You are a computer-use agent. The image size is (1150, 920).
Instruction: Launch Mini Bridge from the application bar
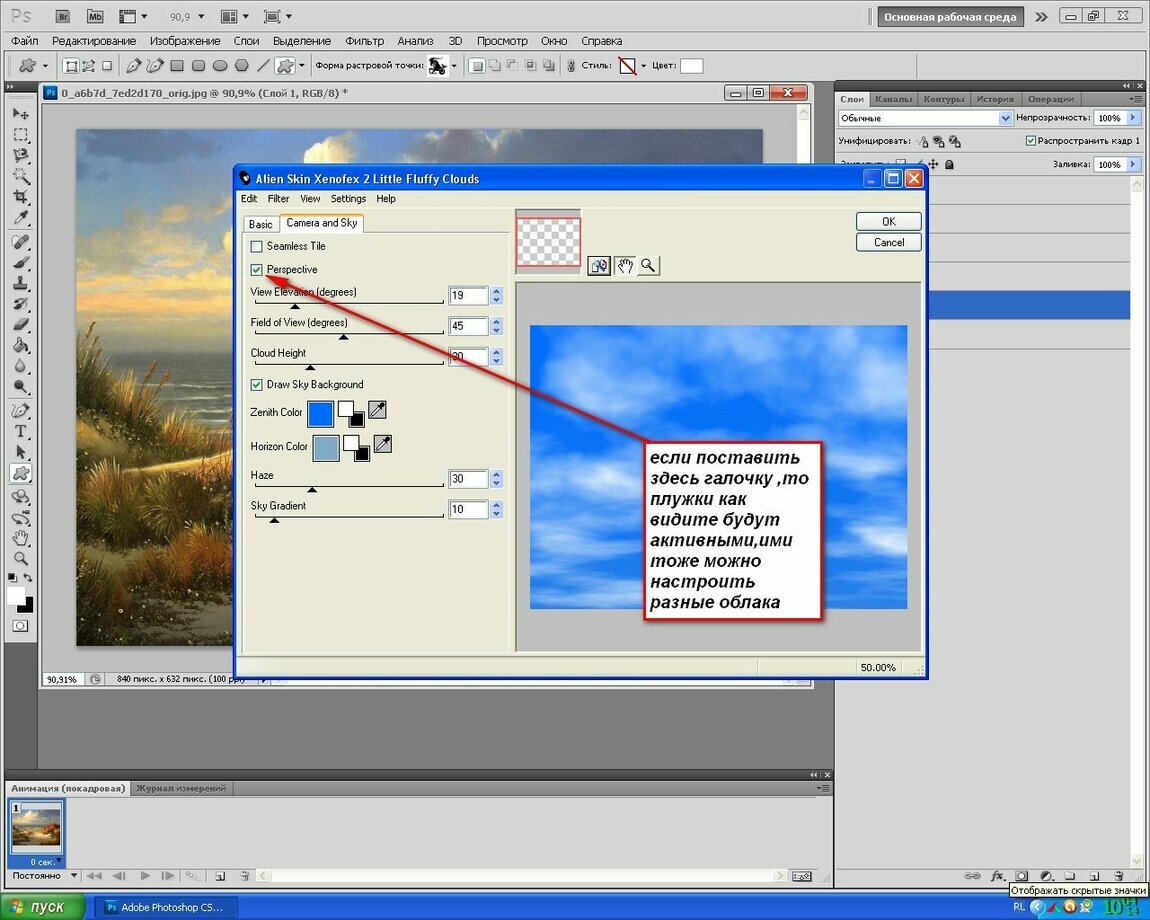click(x=95, y=16)
